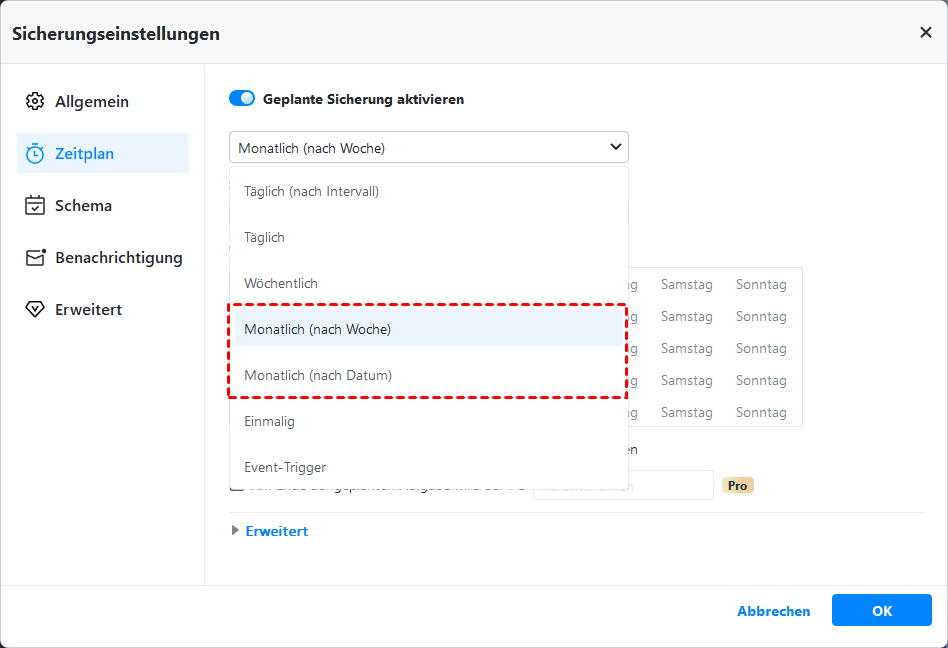
Task: Toggle Geplante Sicherung aktivieren switch
Action: (x=242, y=99)
